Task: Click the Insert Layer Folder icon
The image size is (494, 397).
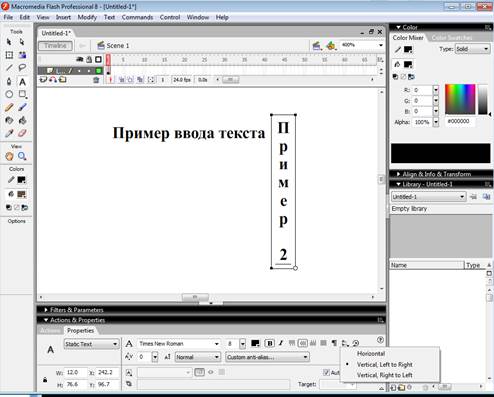Action: click(x=63, y=80)
